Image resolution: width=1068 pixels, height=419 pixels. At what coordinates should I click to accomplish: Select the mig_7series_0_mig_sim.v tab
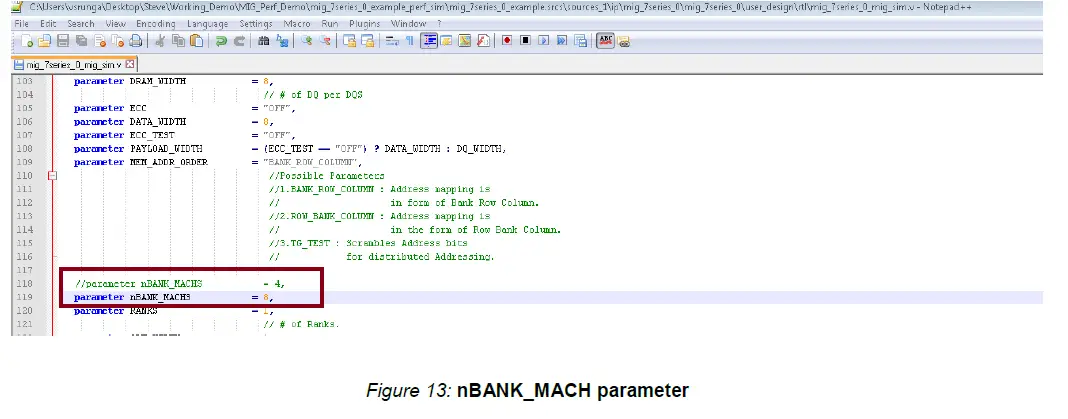(x=74, y=65)
